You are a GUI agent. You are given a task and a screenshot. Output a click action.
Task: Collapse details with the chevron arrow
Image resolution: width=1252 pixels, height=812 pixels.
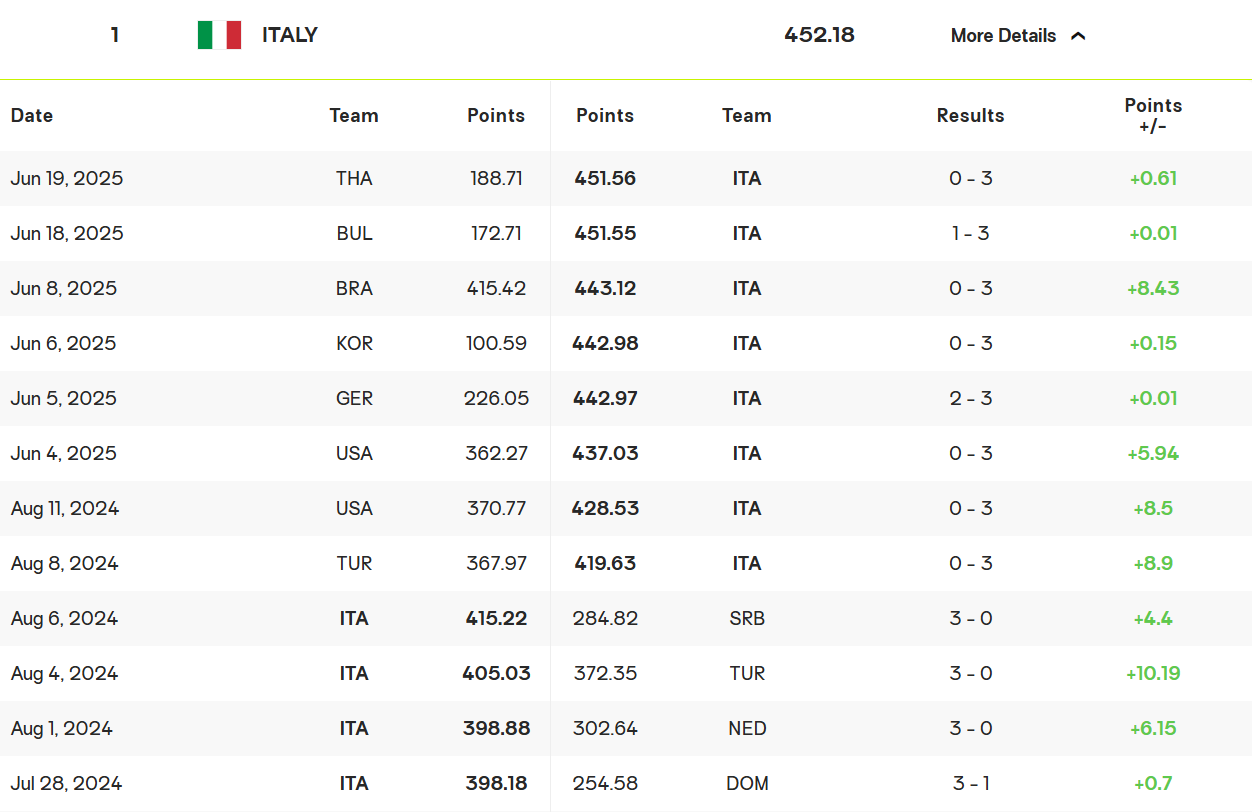[x=1078, y=36]
